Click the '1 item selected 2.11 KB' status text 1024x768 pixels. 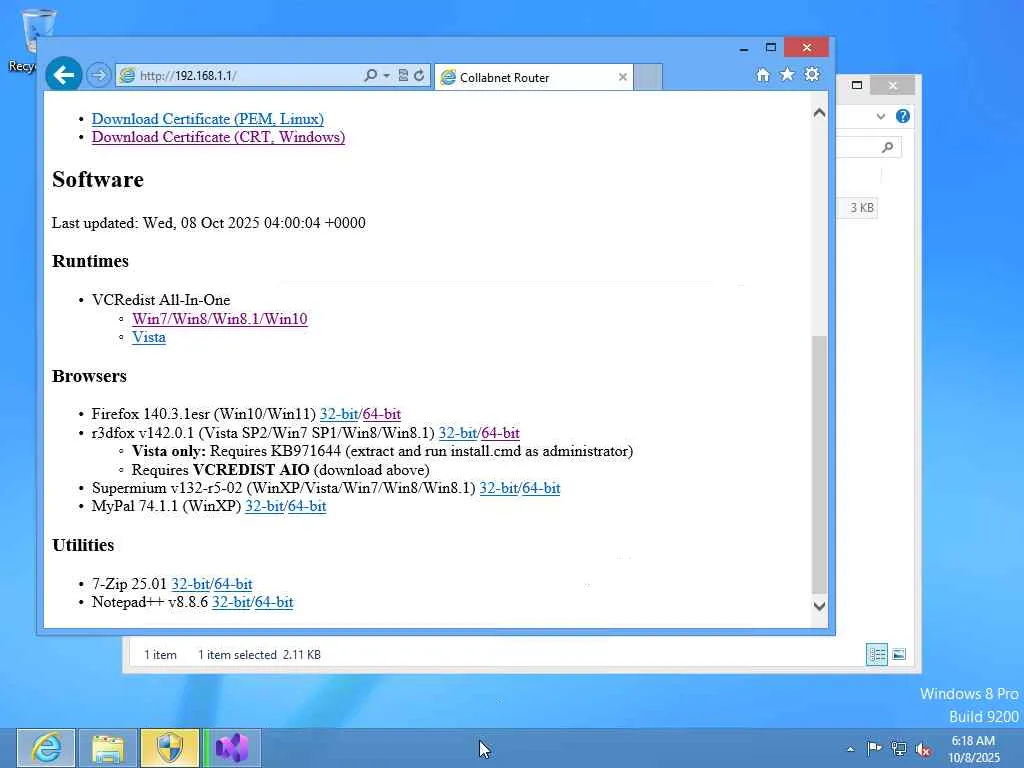tap(259, 655)
